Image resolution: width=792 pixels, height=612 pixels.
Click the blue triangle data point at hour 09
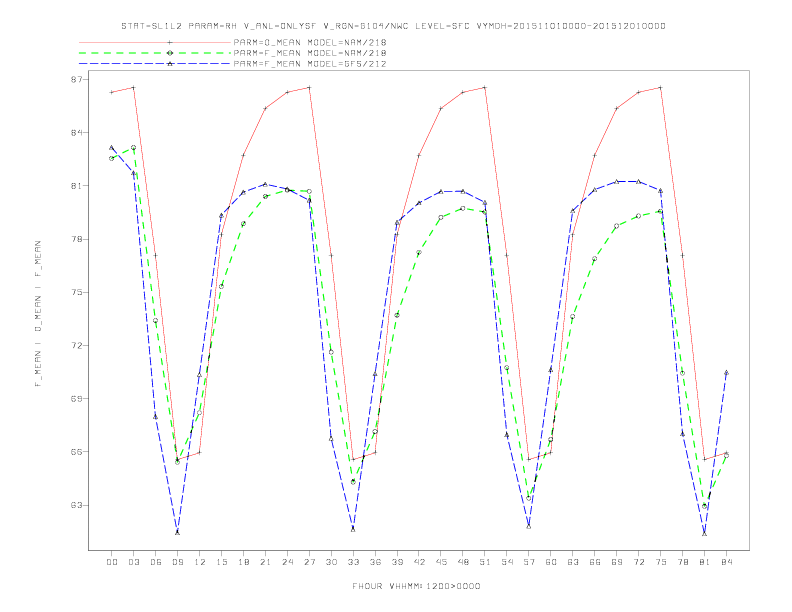tap(177, 532)
